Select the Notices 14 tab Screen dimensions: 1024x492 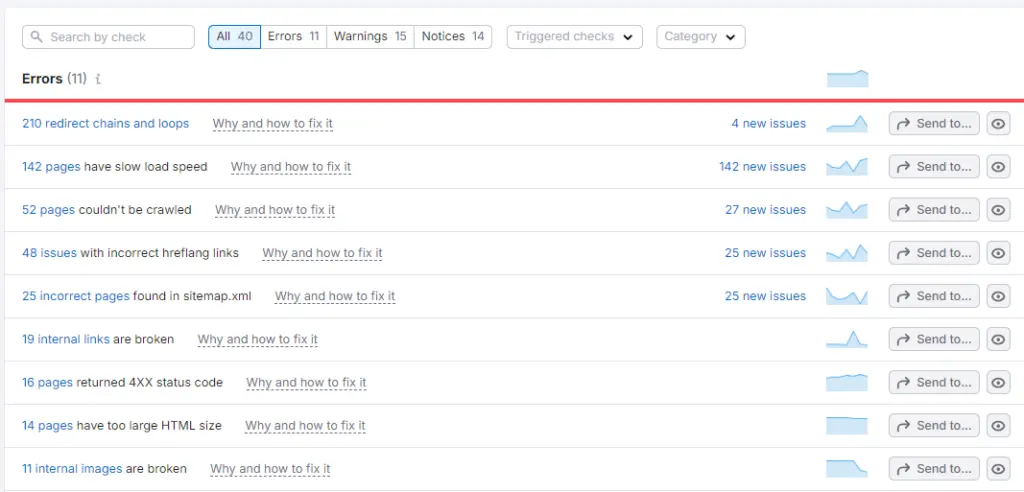(x=453, y=37)
